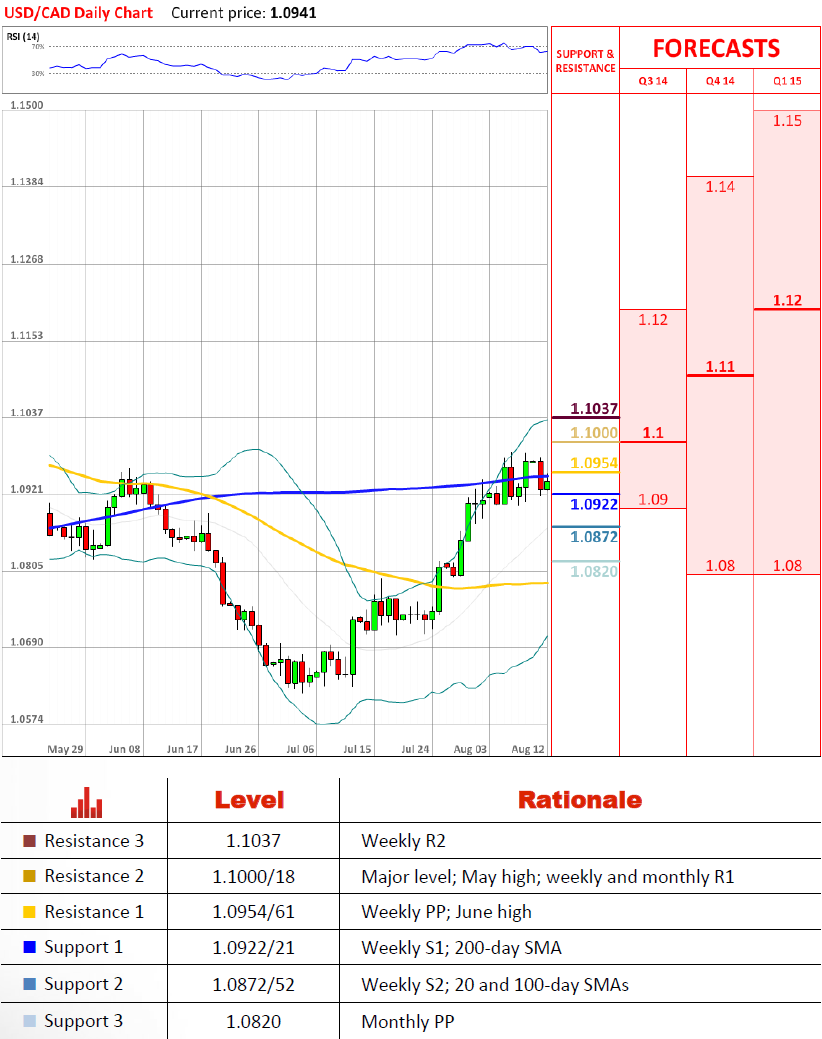Click the Support 2 row label
Screen dimensions: 822x1039
coord(83,984)
